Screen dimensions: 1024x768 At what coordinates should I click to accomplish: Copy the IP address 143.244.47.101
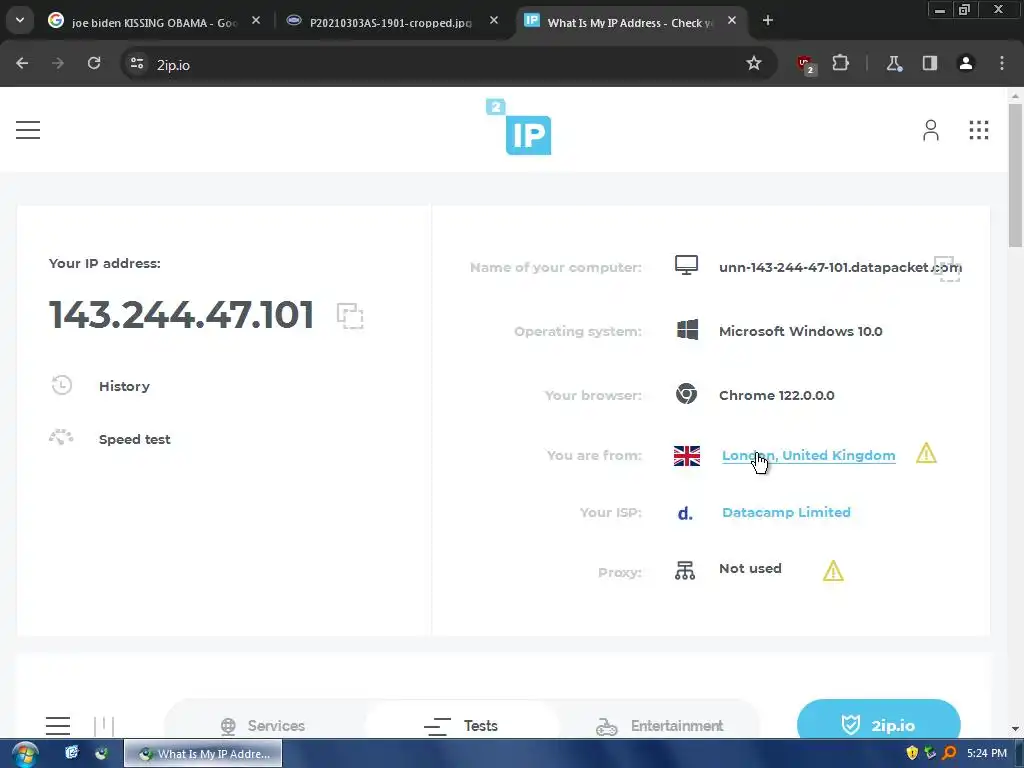[350, 316]
